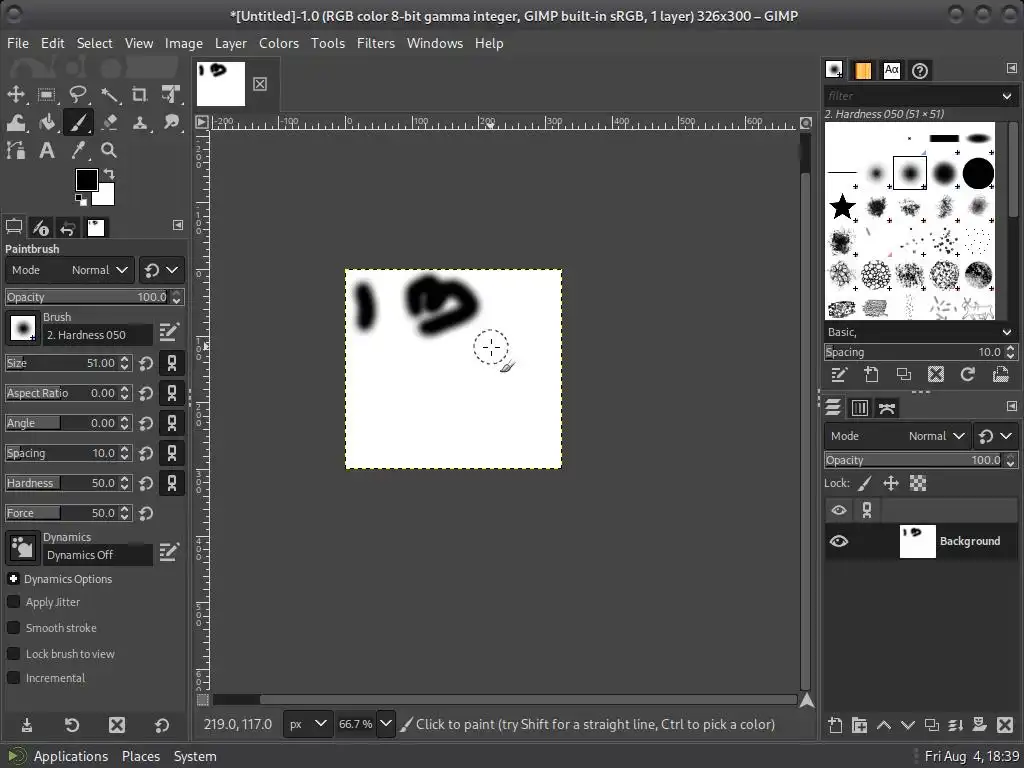Switch to the Patterns tab
Screen dimensions: 1024x768
(x=863, y=71)
